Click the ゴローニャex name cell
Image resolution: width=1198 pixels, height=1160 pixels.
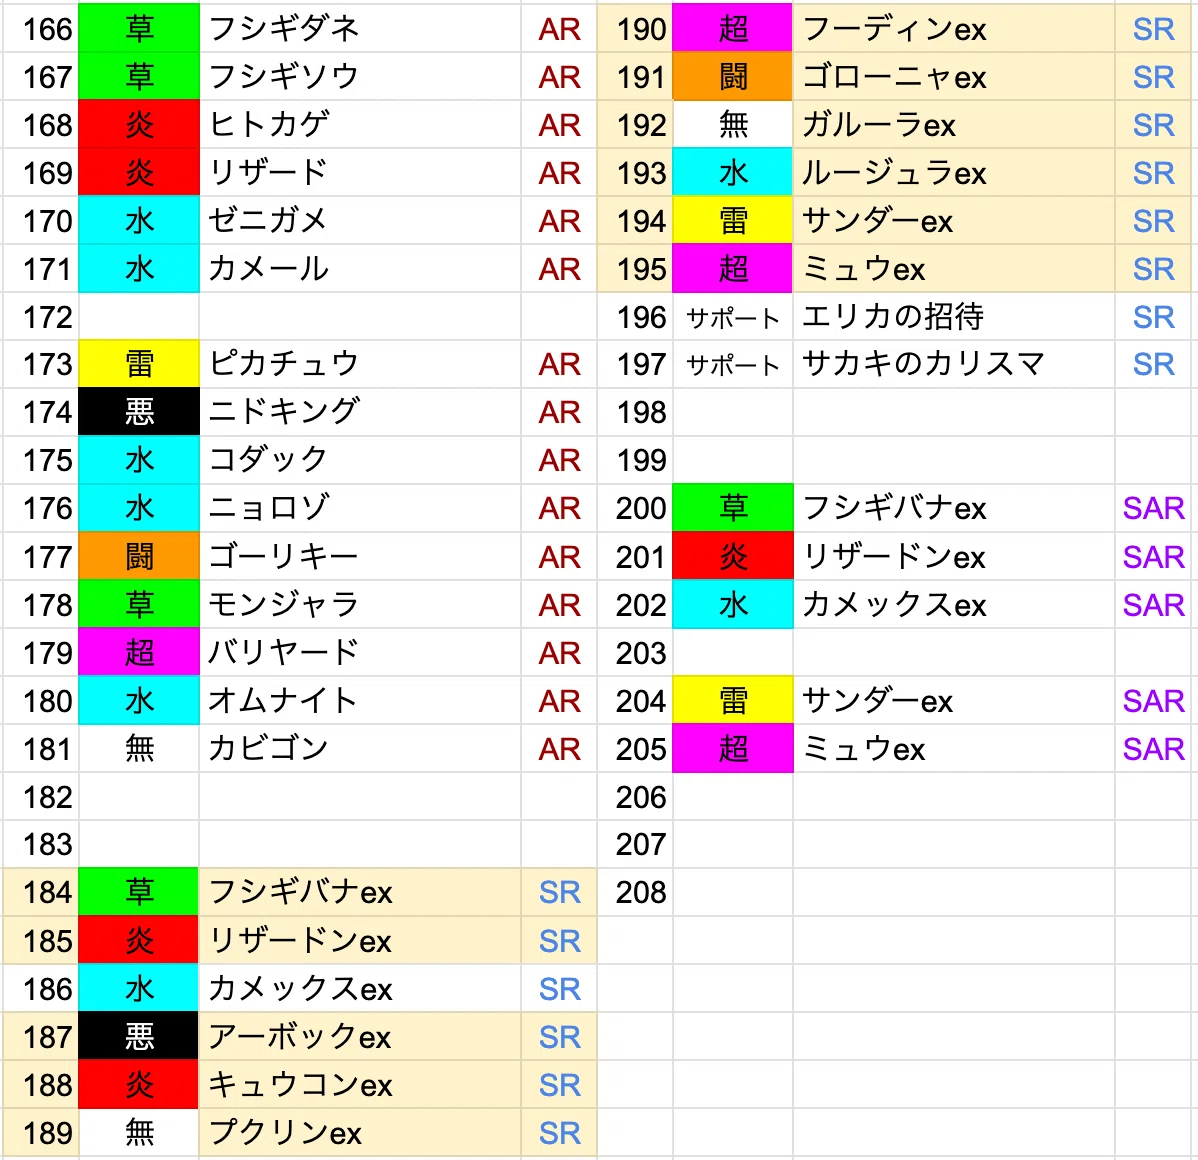(954, 76)
